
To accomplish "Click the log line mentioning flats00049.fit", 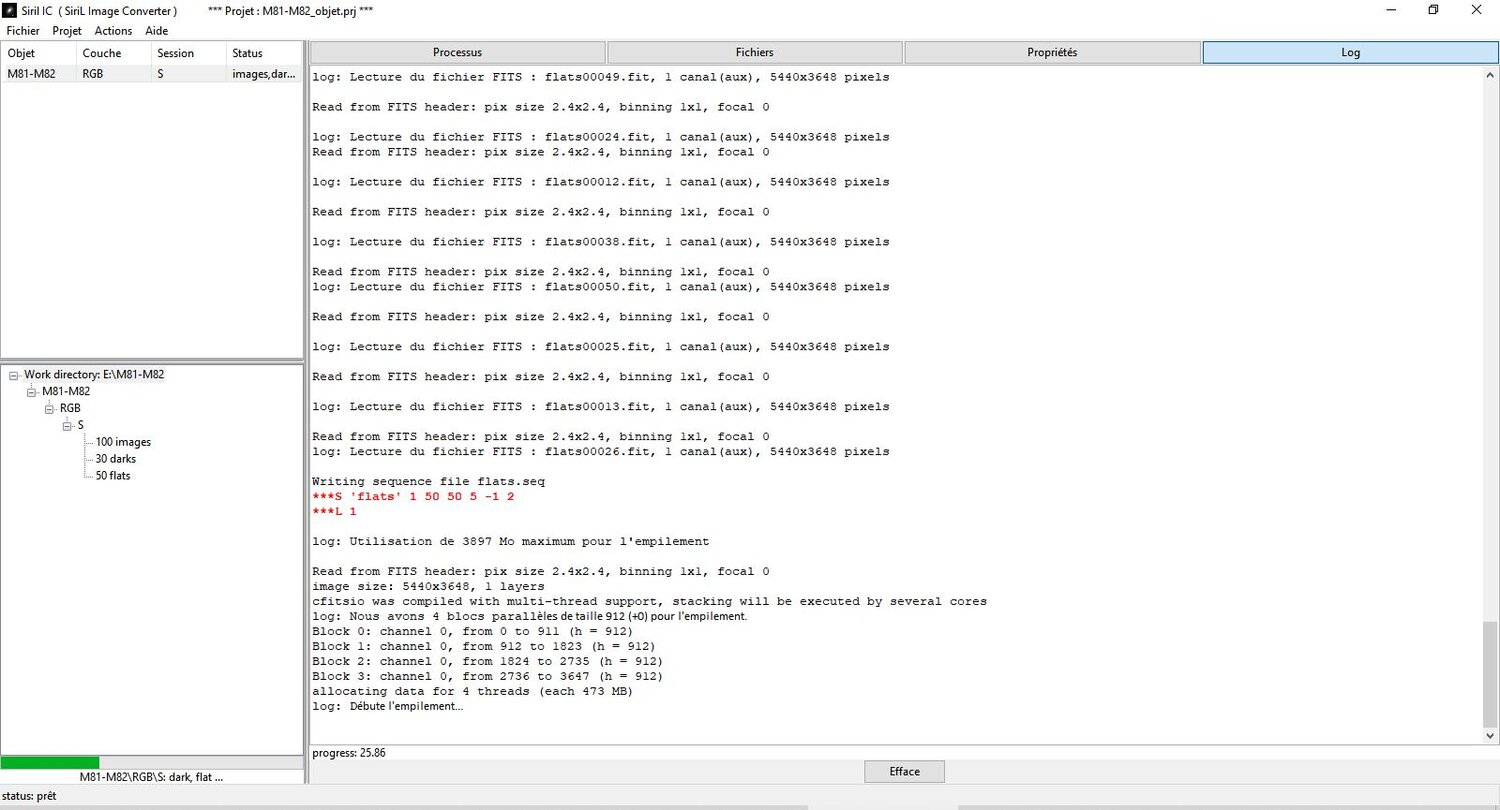I will [x=600, y=77].
